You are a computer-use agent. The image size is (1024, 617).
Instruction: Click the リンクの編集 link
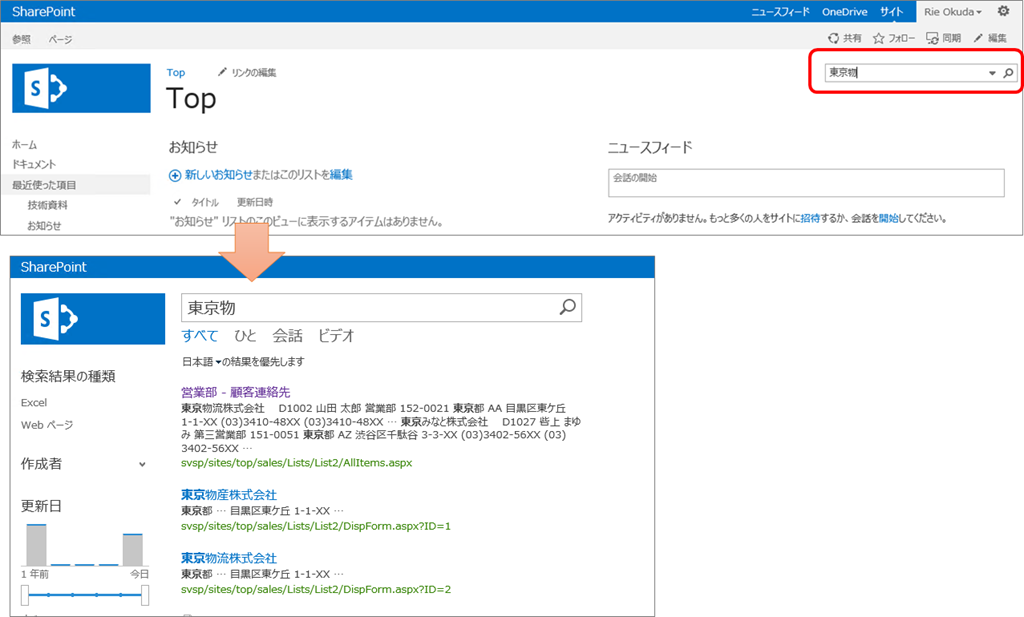[x=254, y=72]
